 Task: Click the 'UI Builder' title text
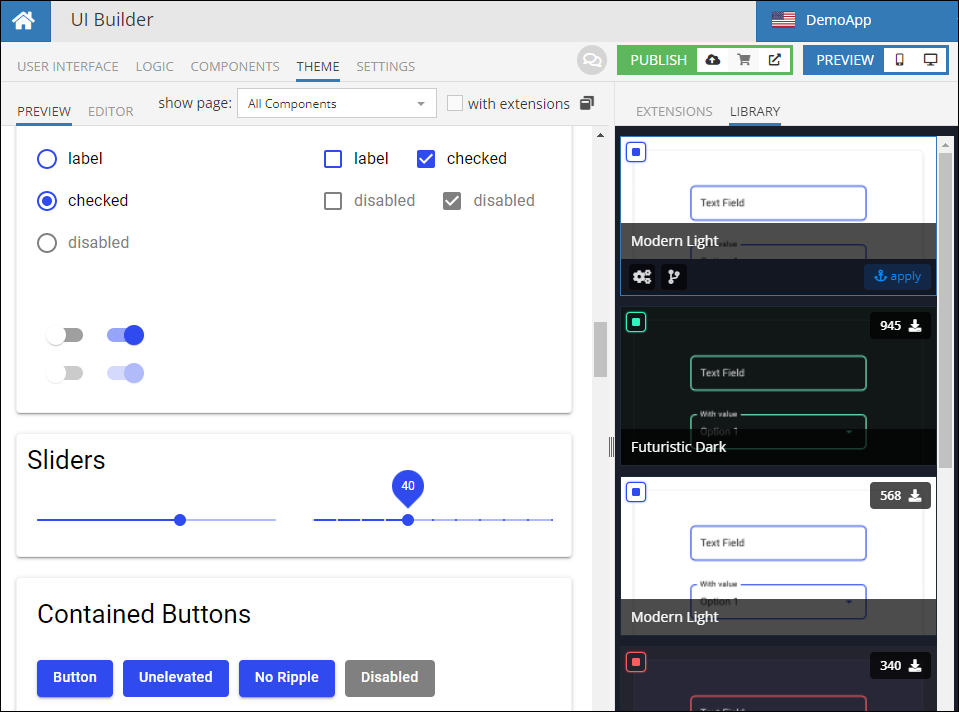coord(112,20)
